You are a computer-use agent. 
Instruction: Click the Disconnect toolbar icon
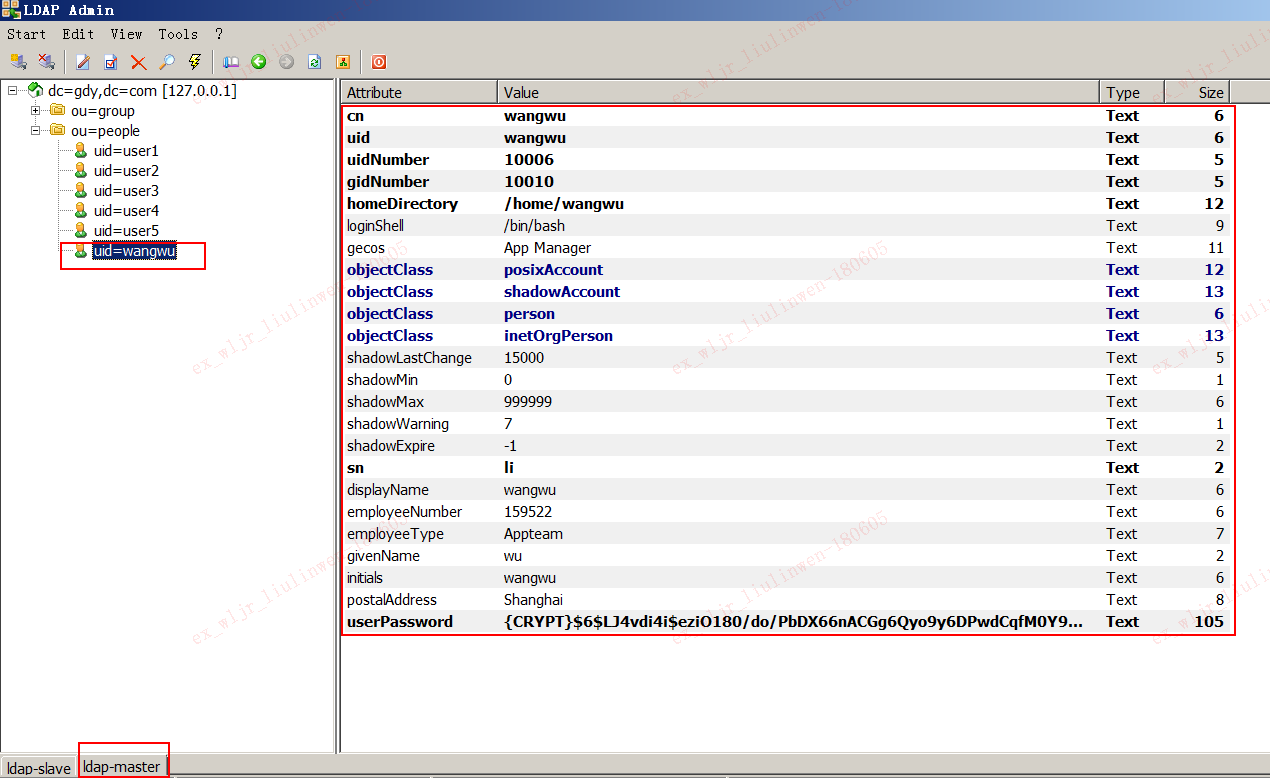46,62
